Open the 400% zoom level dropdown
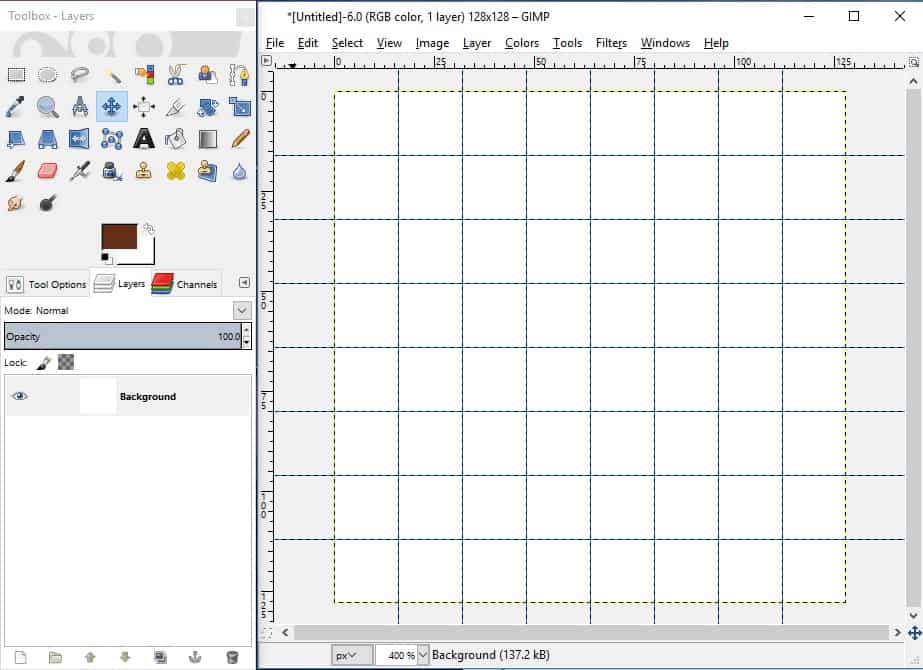 [x=423, y=655]
